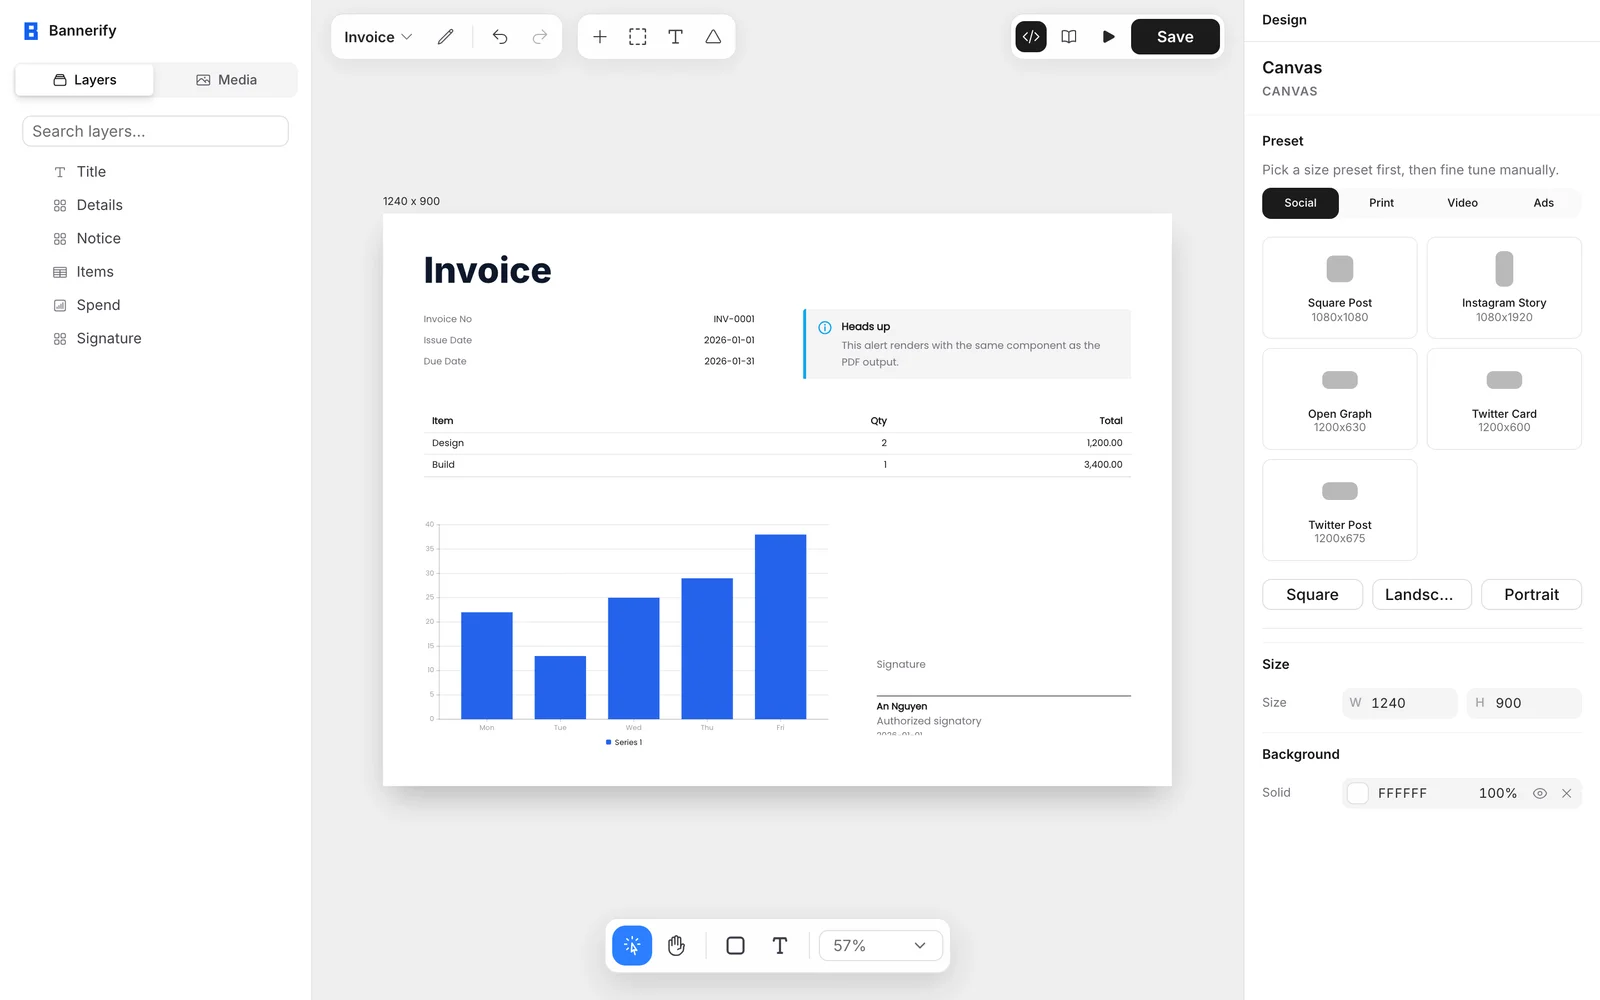Open the 57% zoom dropdown
Screen dimensions: 1600x1000
point(880,945)
